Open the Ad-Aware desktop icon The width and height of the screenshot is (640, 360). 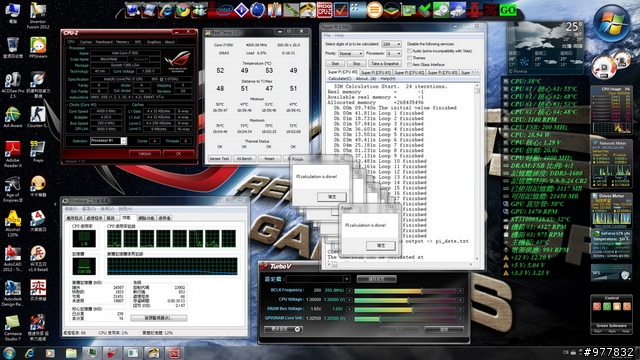click(x=13, y=117)
